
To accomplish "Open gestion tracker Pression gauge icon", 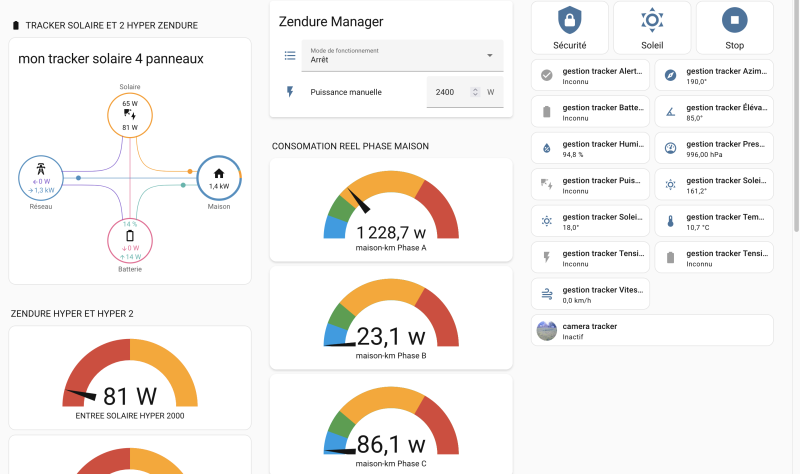I will pyautogui.click(x=670, y=148).
